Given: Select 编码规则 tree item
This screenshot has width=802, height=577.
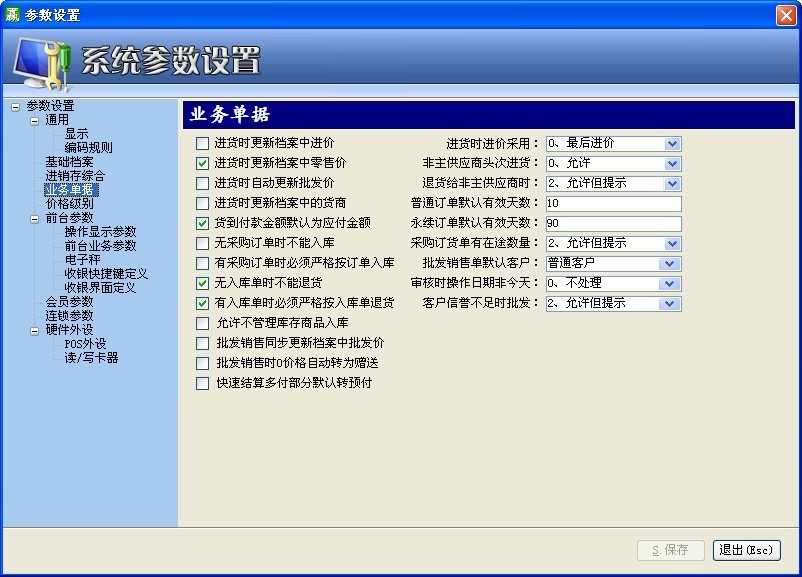Looking at the screenshot, I should (x=88, y=148).
